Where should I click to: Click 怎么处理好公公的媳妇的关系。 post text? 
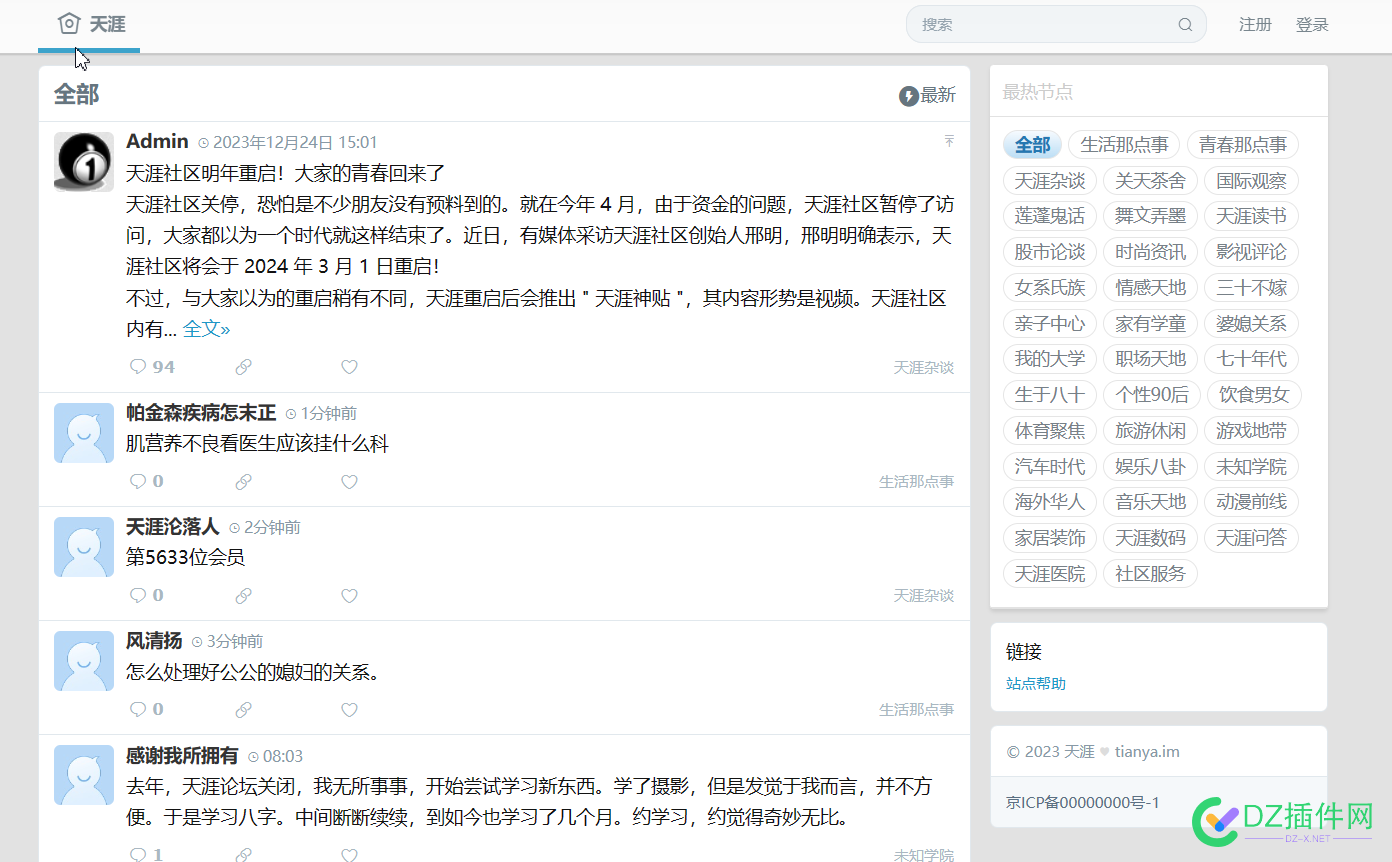[x=253, y=672]
